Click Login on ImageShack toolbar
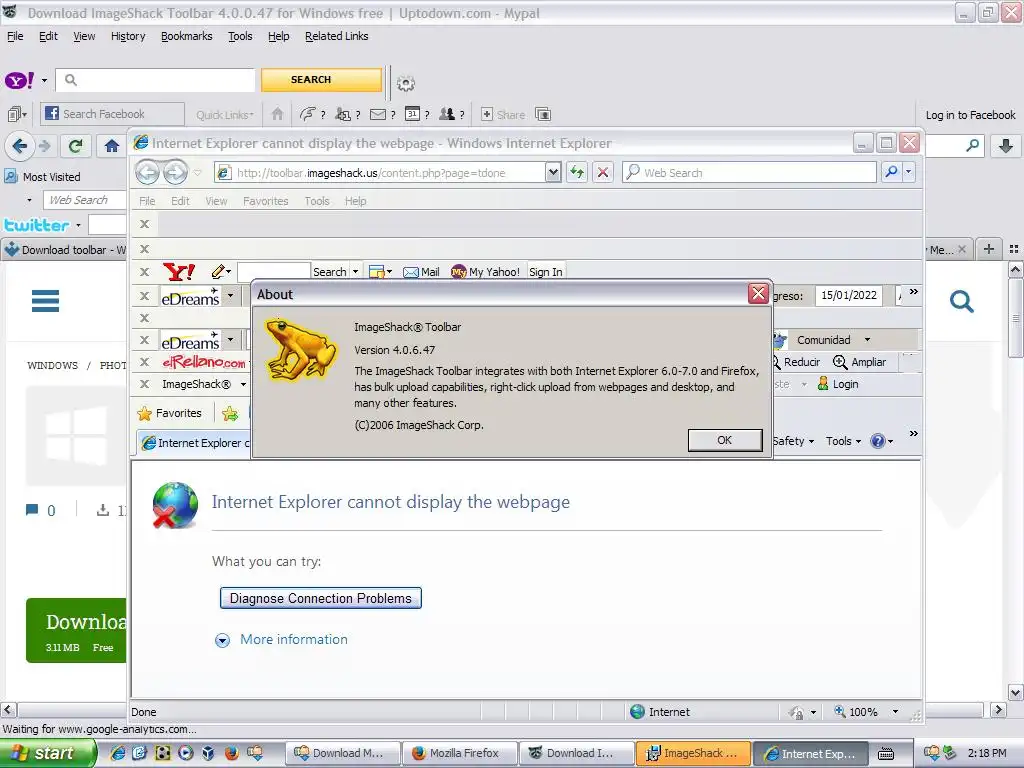The width and height of the screenshot is (1024, 768). (838, 384)
